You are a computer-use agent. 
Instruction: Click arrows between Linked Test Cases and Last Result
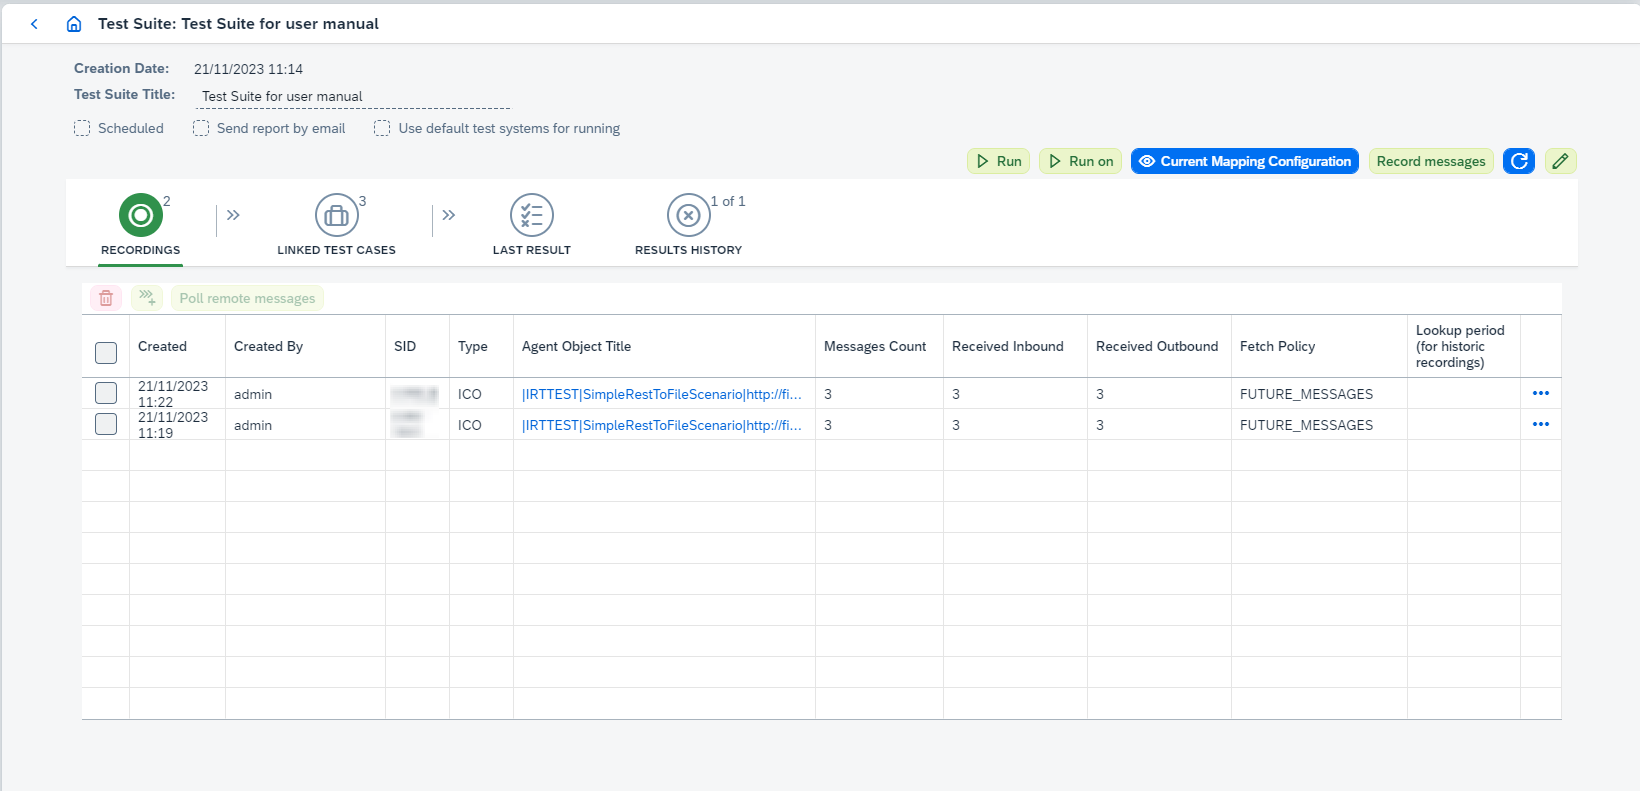(x=449, y=215)
